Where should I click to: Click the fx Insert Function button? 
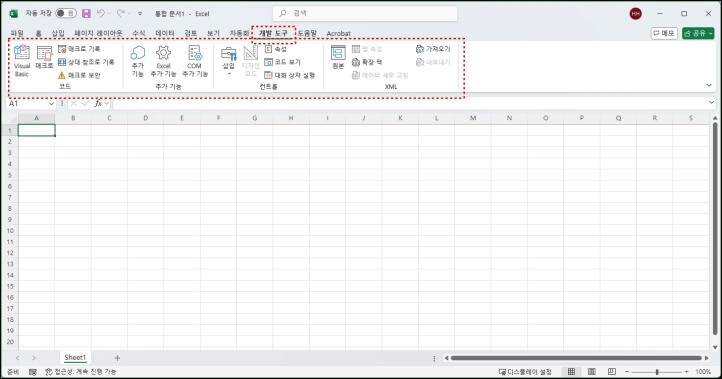tap(98, 104)
